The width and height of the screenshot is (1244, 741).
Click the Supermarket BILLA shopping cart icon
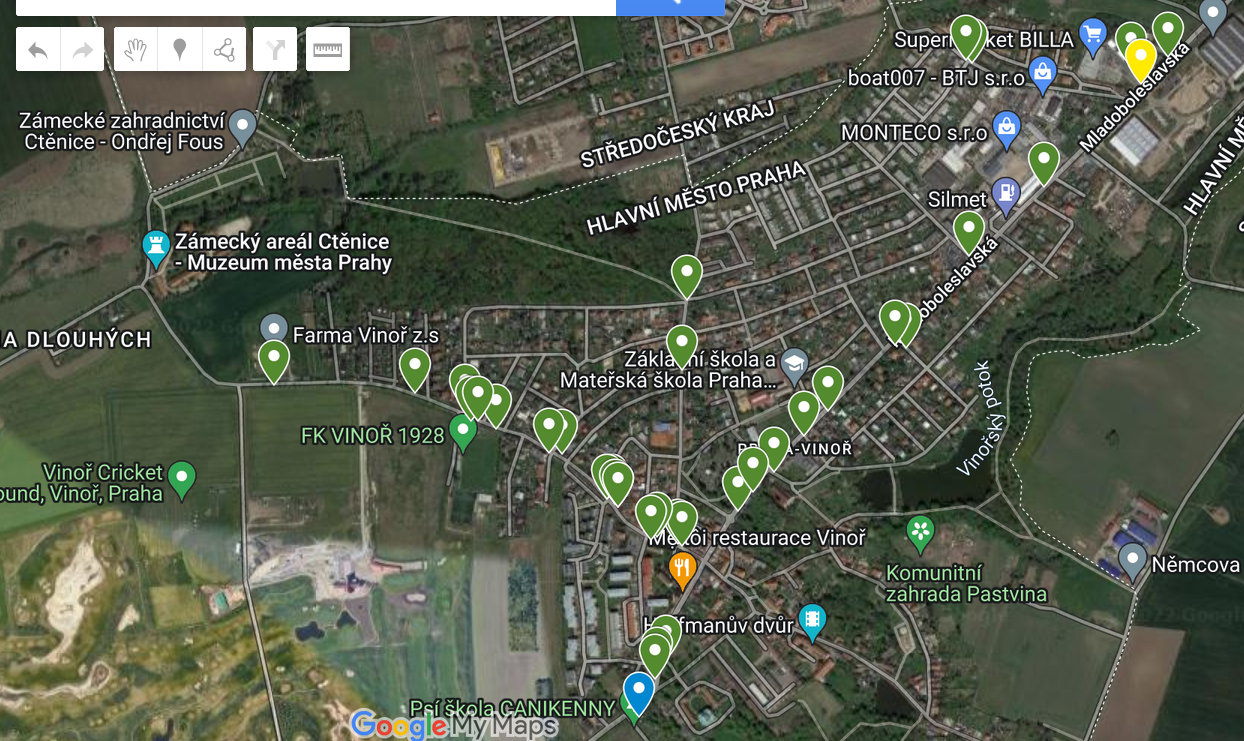(x=1093, y=37)
